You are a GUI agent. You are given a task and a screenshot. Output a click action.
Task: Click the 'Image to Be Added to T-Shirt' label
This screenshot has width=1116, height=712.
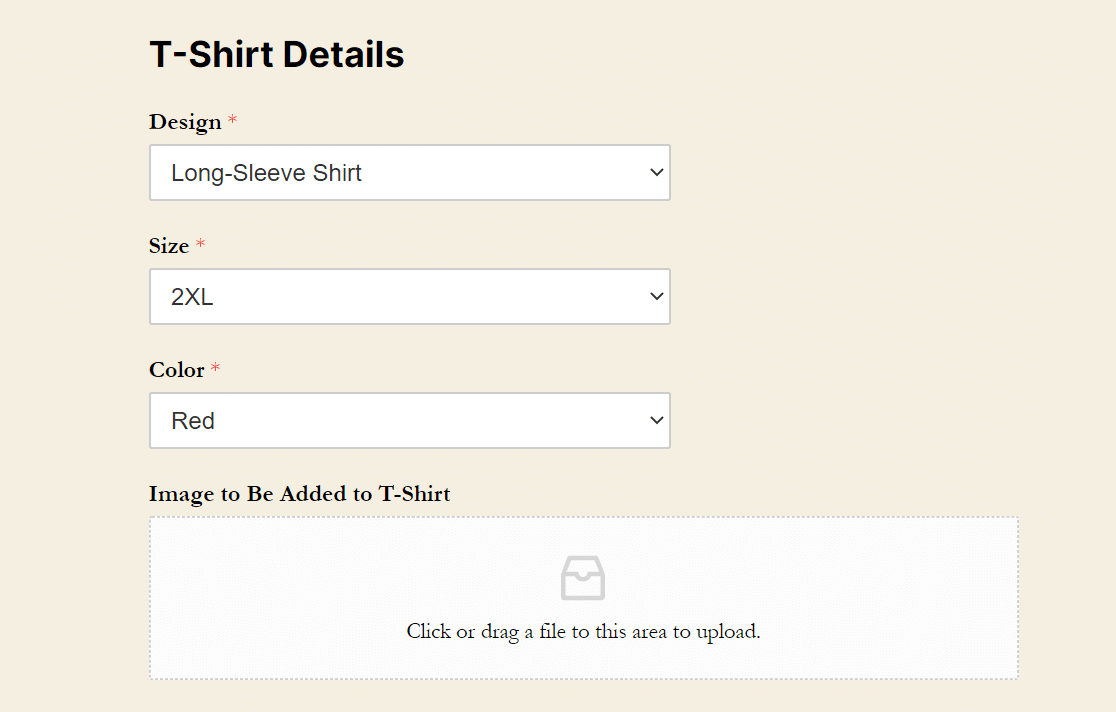(299, 494)
